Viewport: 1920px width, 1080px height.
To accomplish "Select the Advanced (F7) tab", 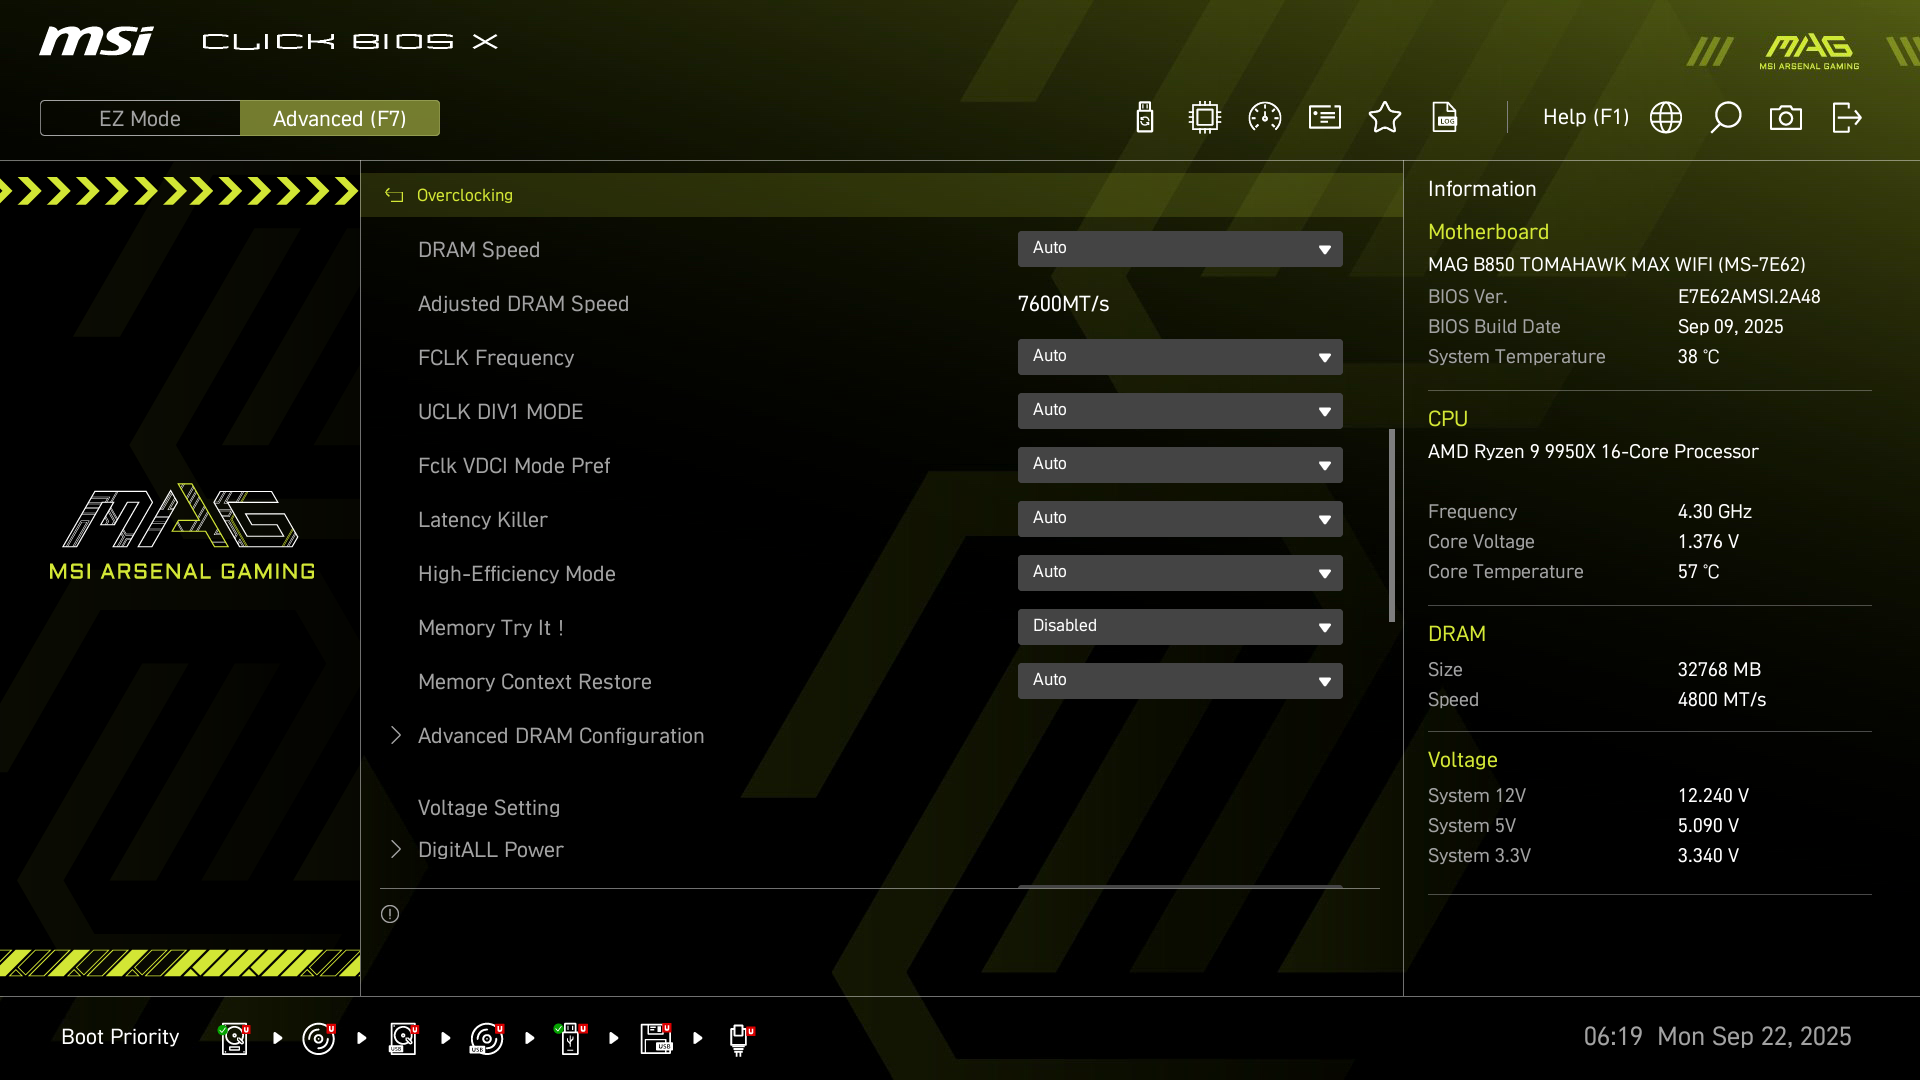I will click(340, 118).
